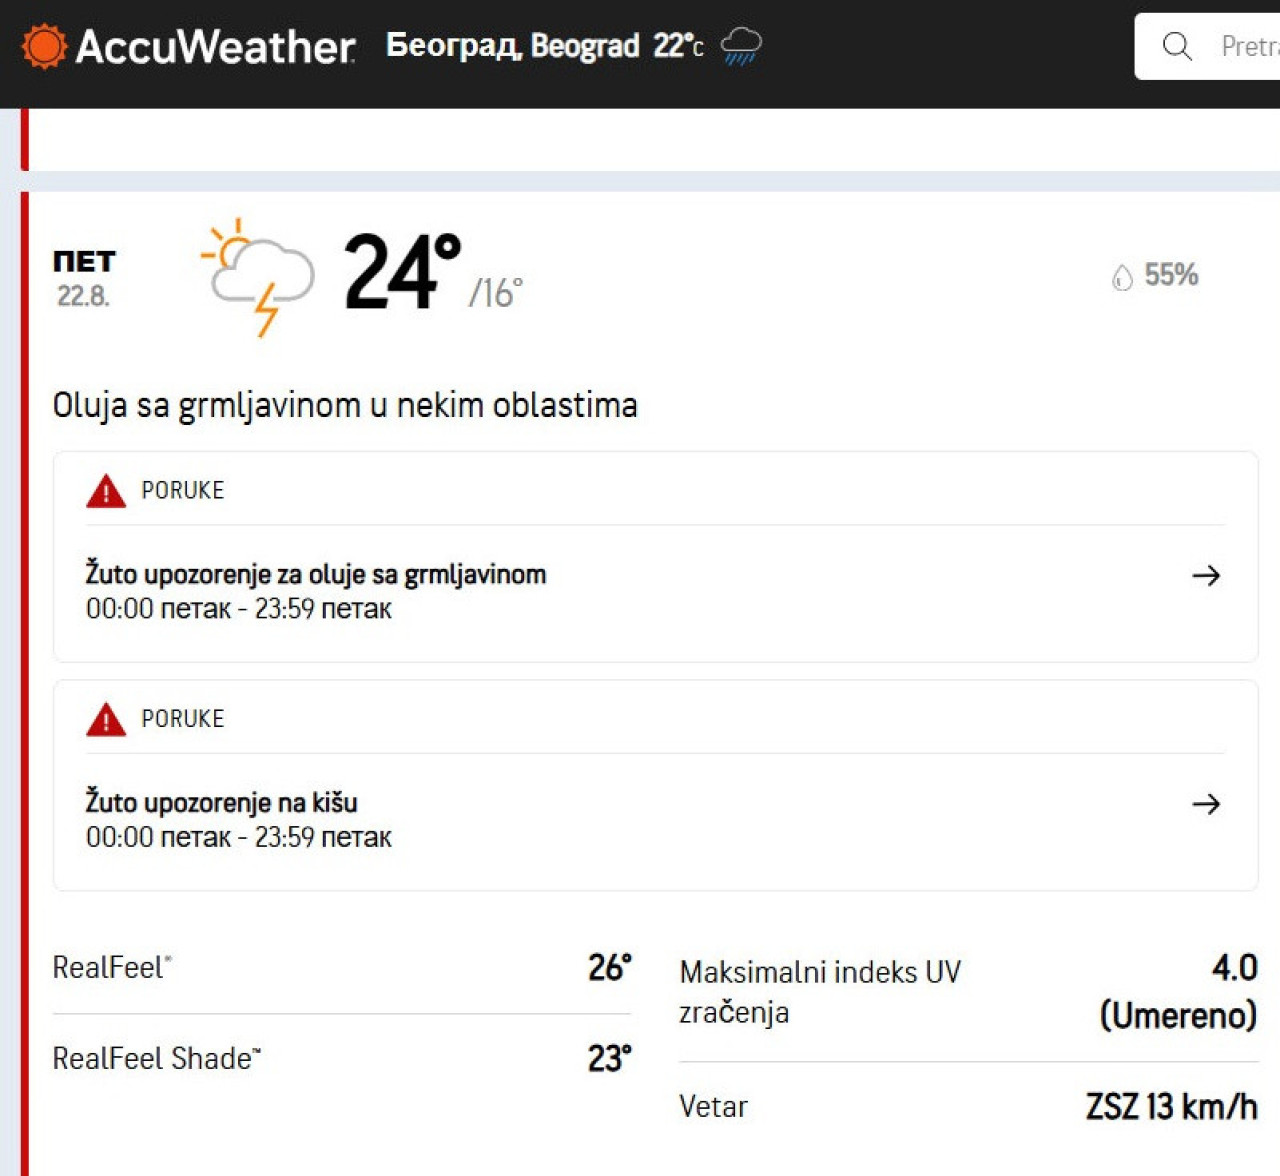1280x1176 pixels.
Task: Focus the search input field
Action: pos(1245,46)
